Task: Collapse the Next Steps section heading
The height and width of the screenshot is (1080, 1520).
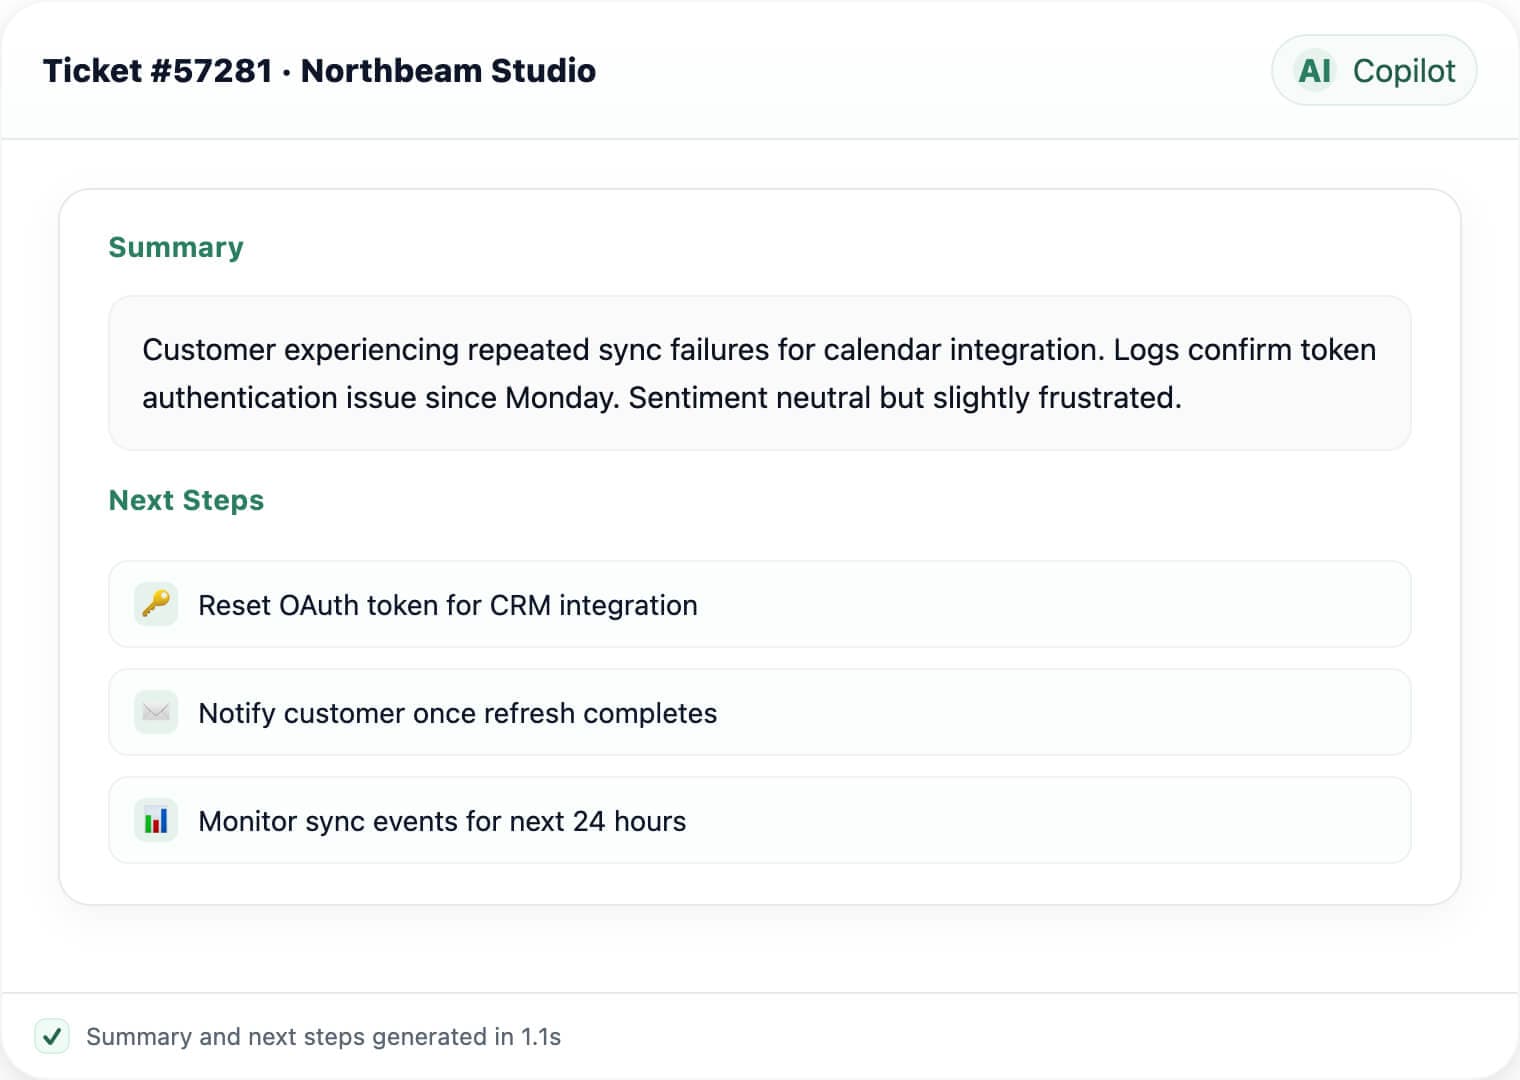Action: (186, 500)
